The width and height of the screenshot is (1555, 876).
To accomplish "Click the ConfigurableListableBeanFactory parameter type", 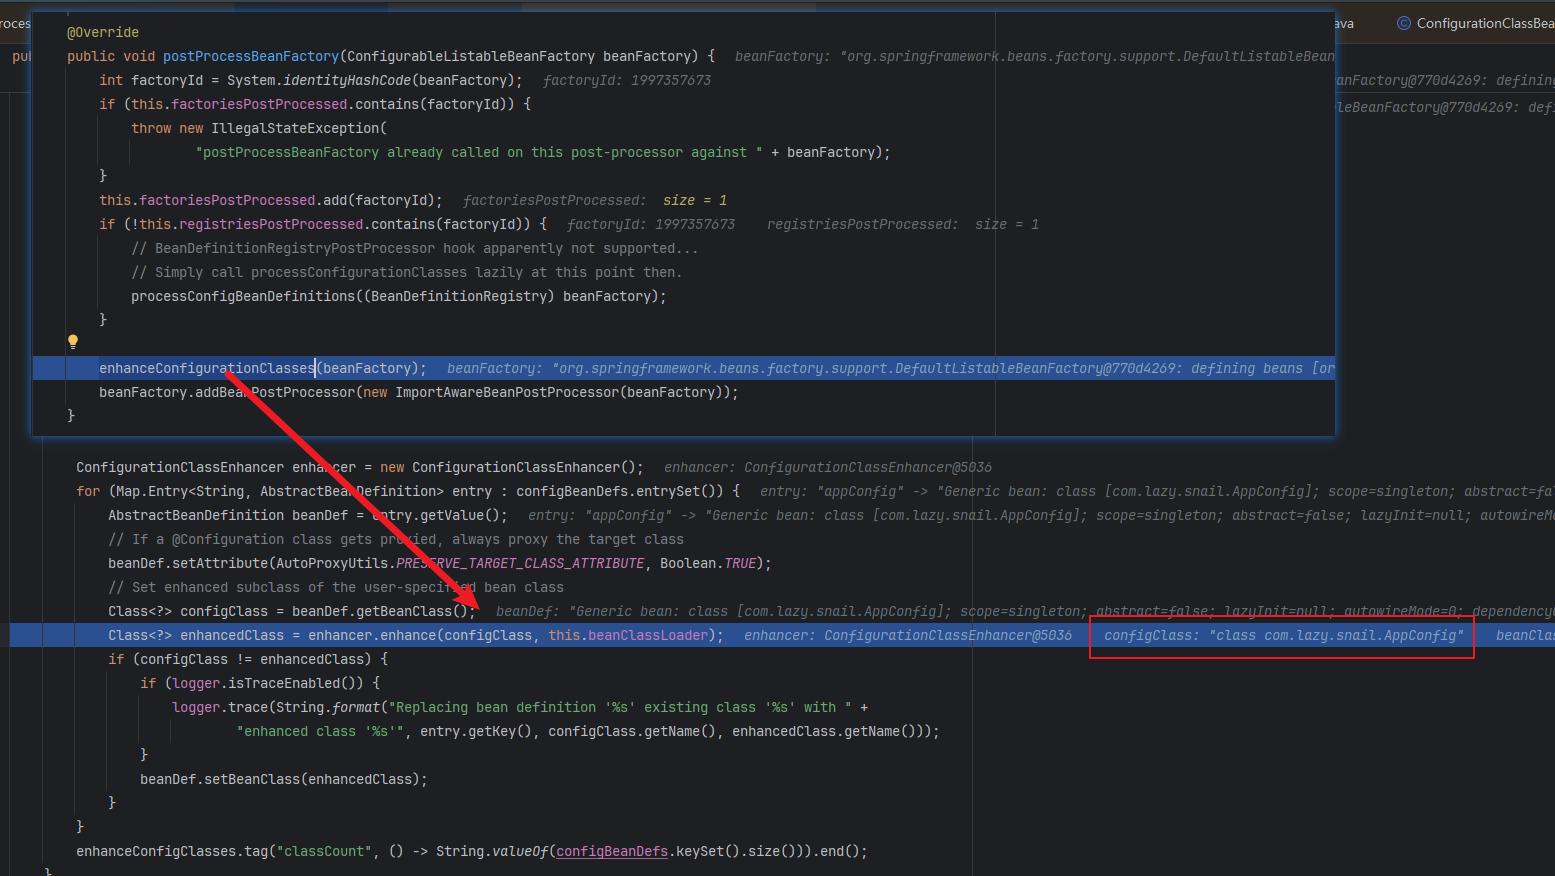I will [x=471, y=56].
